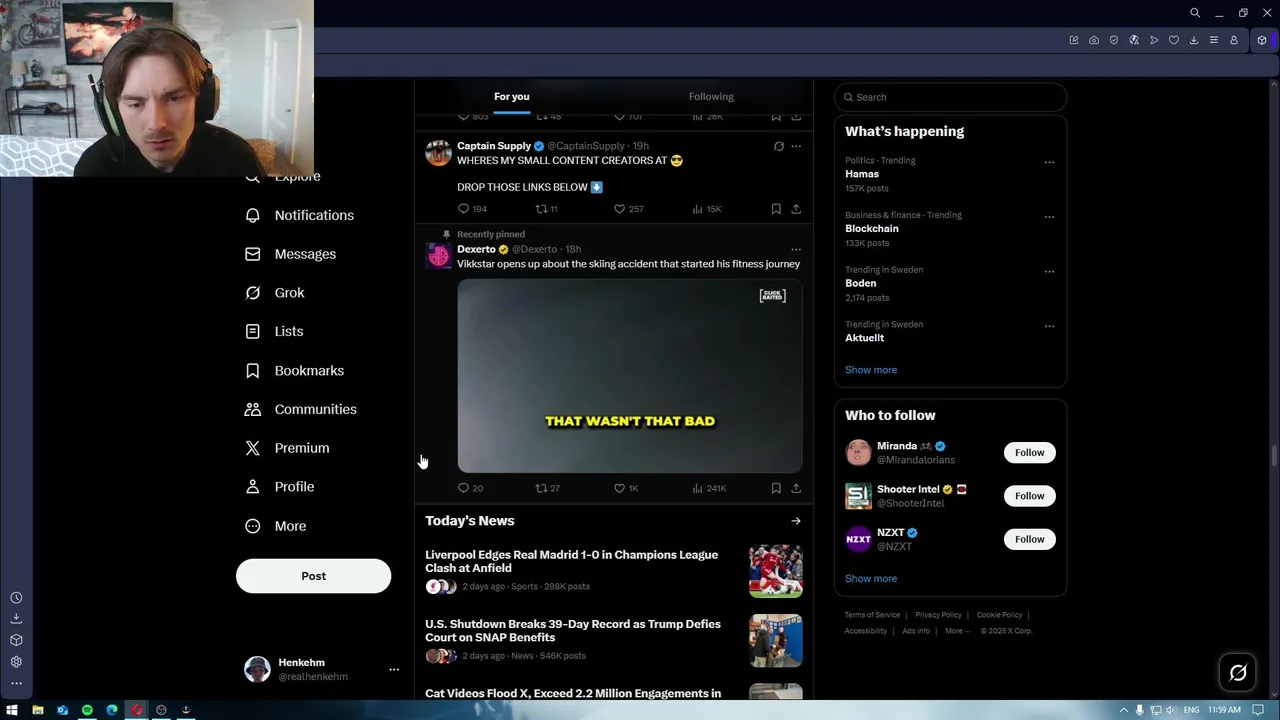Viewport: 1280px width, 720px height.
Task: Open the Notifications bell icon
Action: [253, 215]
